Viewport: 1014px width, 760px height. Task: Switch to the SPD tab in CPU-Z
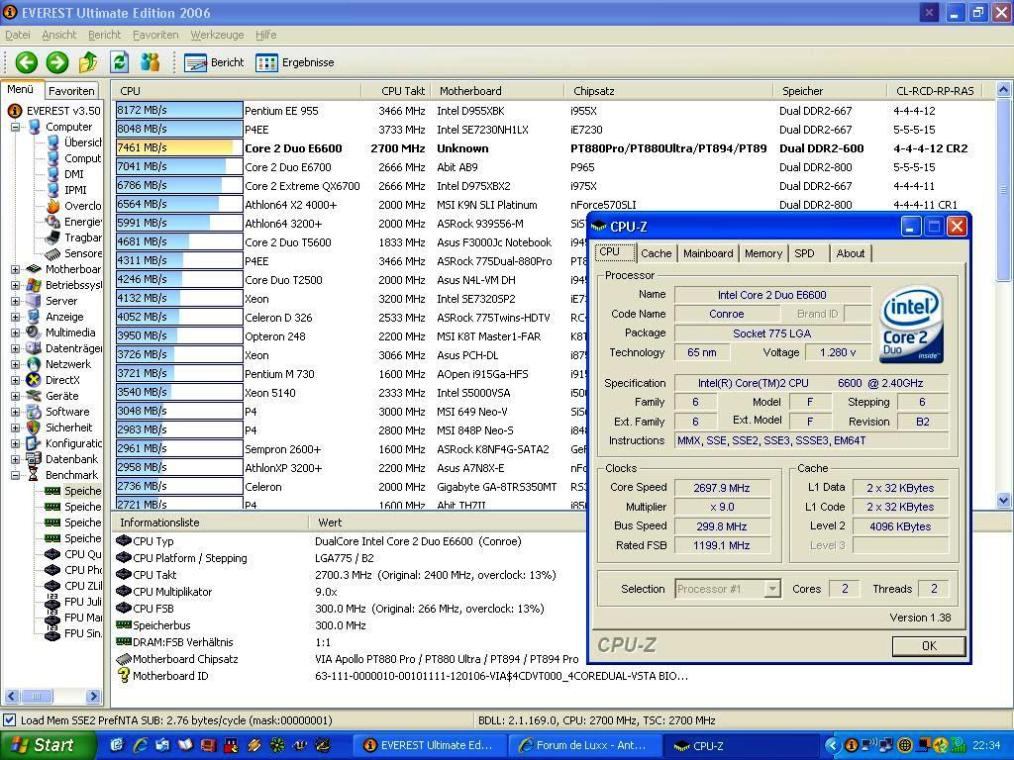tap(804, 254)
